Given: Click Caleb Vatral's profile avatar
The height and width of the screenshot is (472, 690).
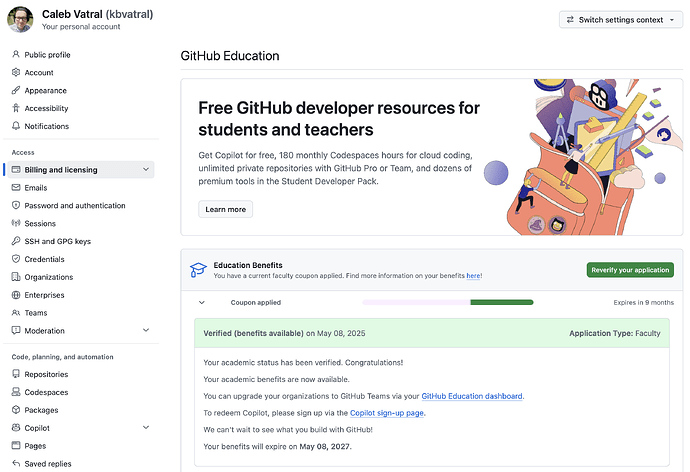Looking at the screenshot, I should pyautogui.click(x=20, y=19).
